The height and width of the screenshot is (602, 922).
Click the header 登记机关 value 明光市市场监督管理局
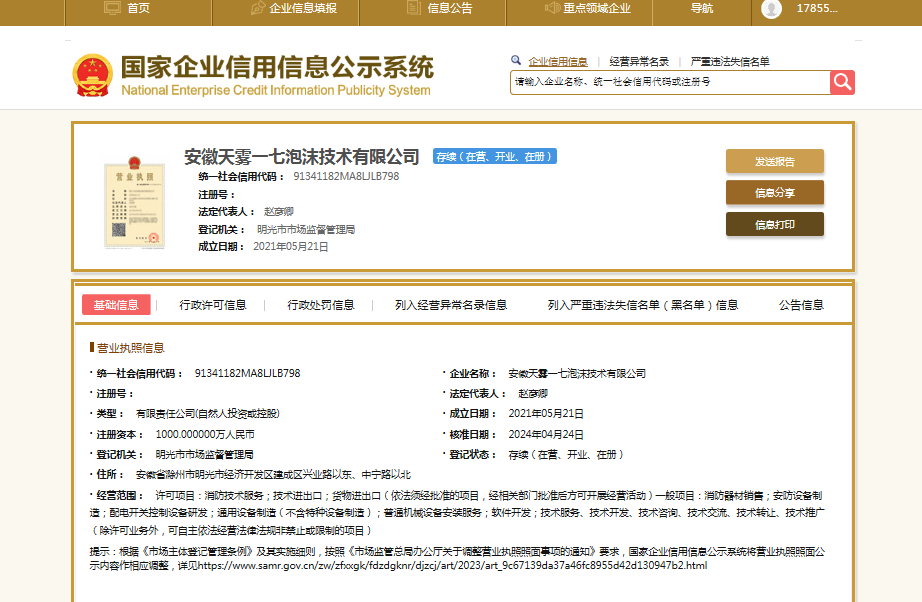pos(306,229)
